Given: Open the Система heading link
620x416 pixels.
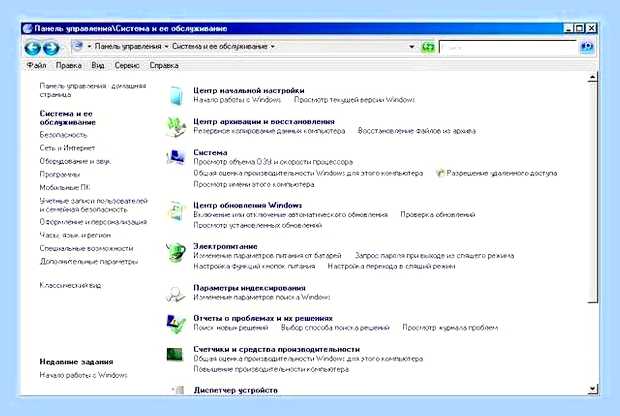Looking at the screenshot, I should tap(210, 152).
